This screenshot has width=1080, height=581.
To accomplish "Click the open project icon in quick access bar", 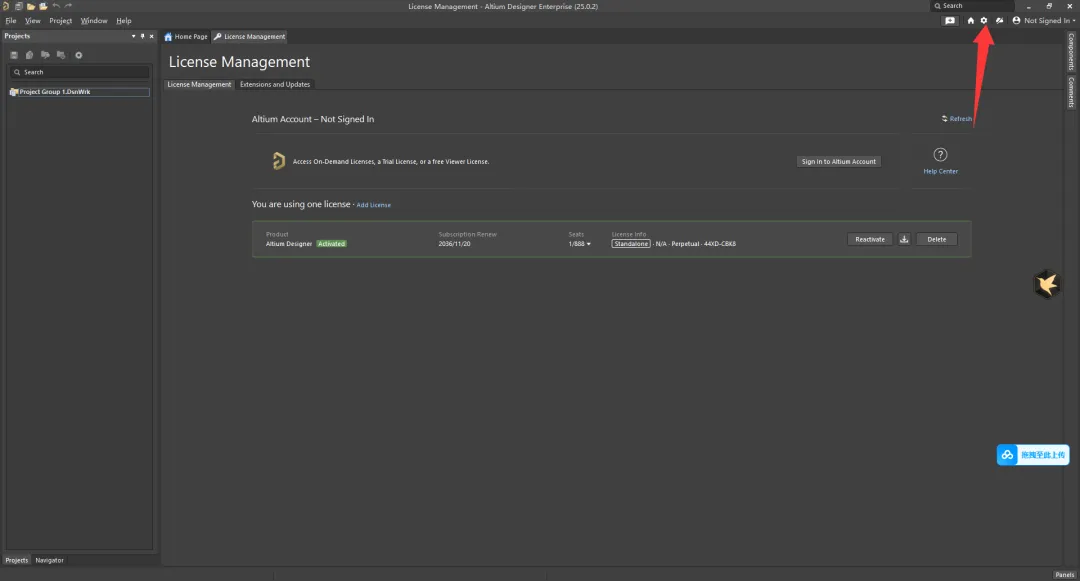I will [x=43, y=6].
